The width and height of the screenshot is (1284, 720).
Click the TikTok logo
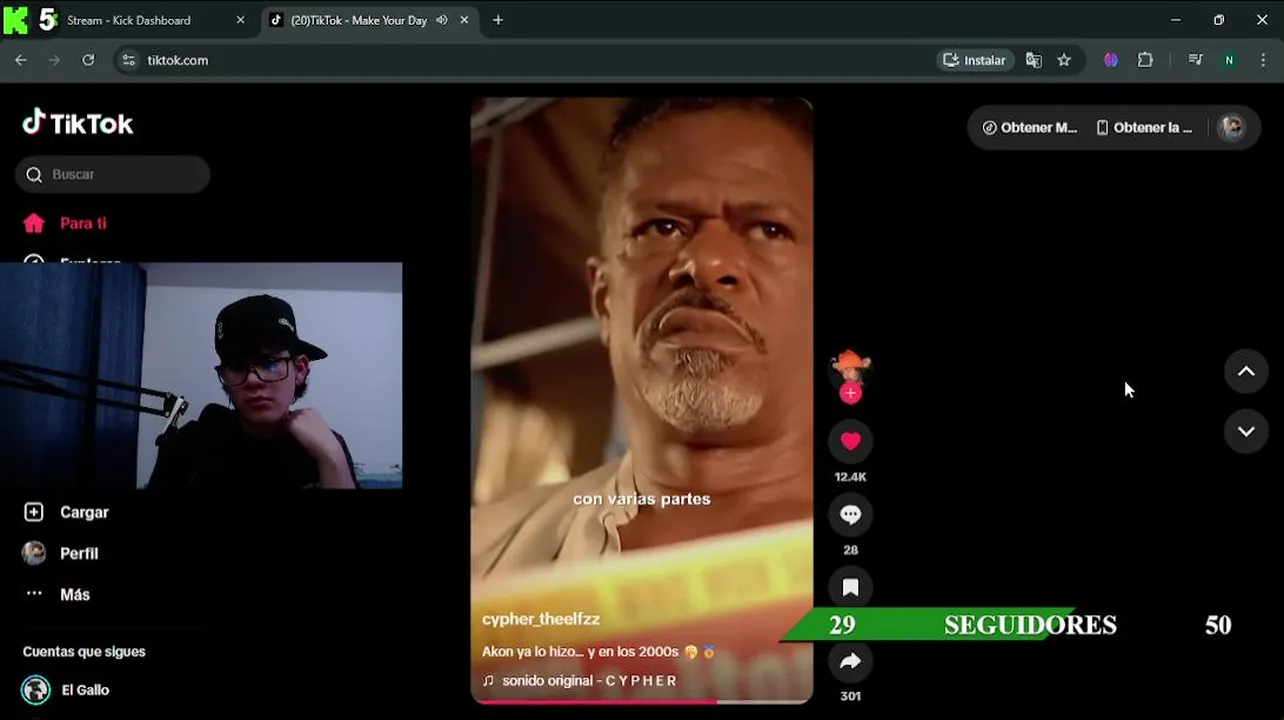pyautogui.click(x=78, y=123)
